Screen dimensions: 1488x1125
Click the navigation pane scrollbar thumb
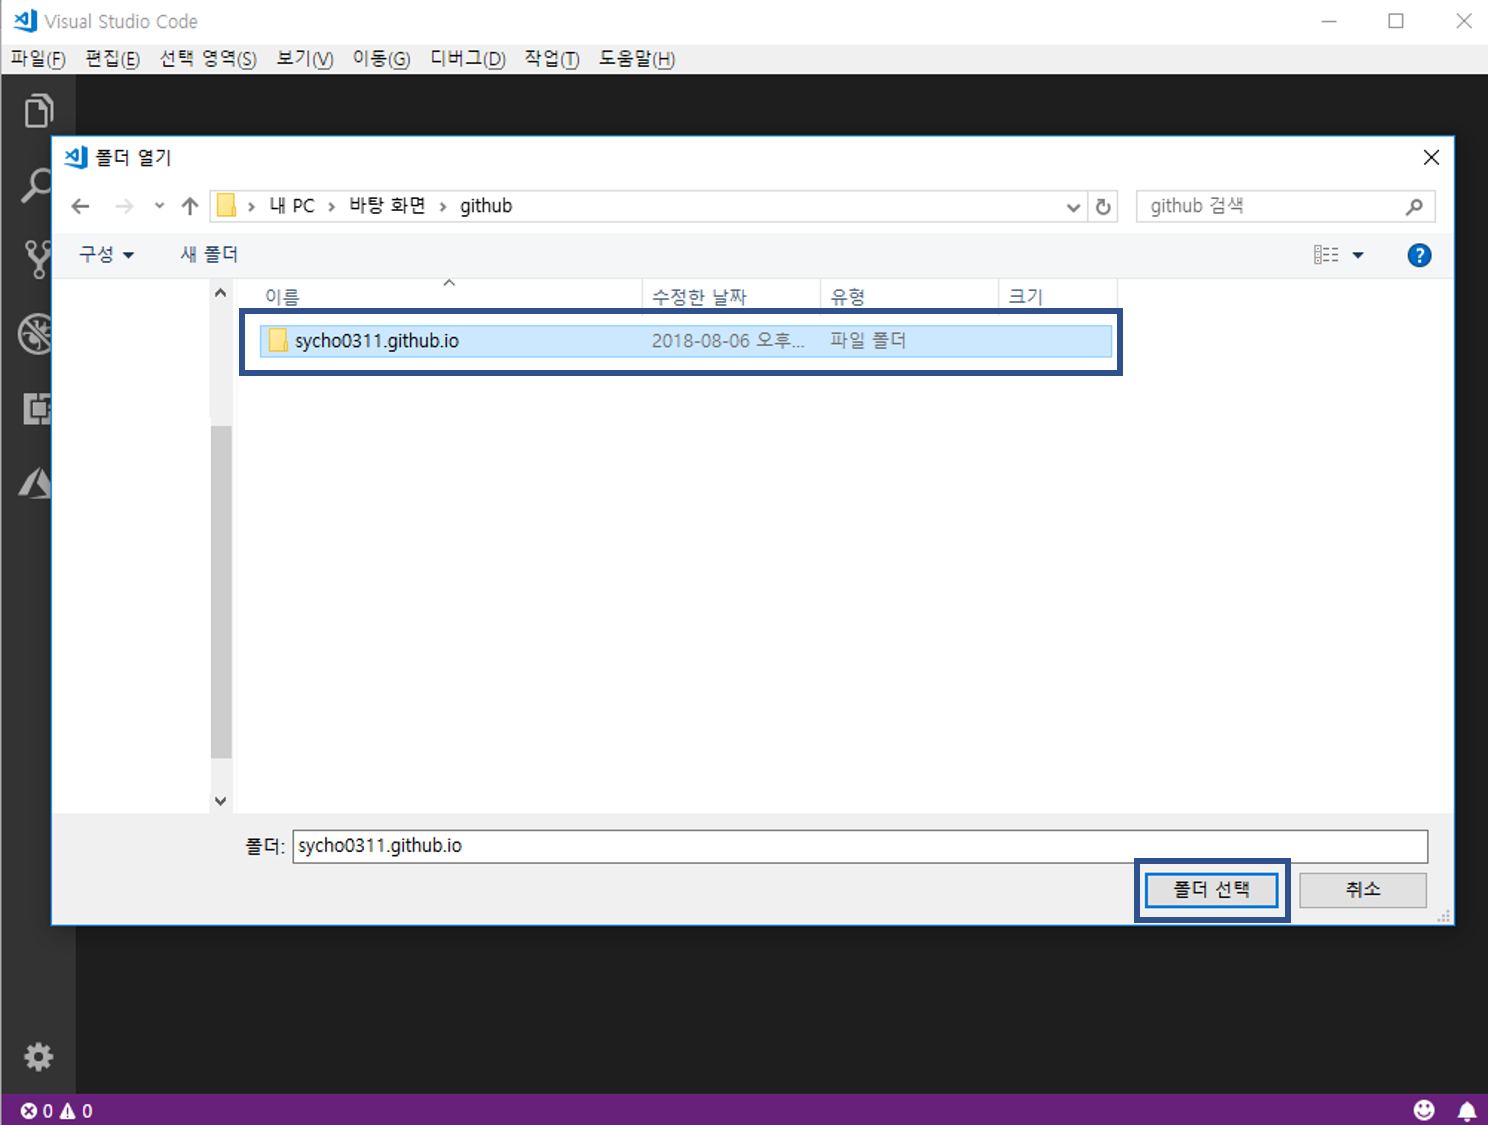pyautogui.click(x=221, y=592)
